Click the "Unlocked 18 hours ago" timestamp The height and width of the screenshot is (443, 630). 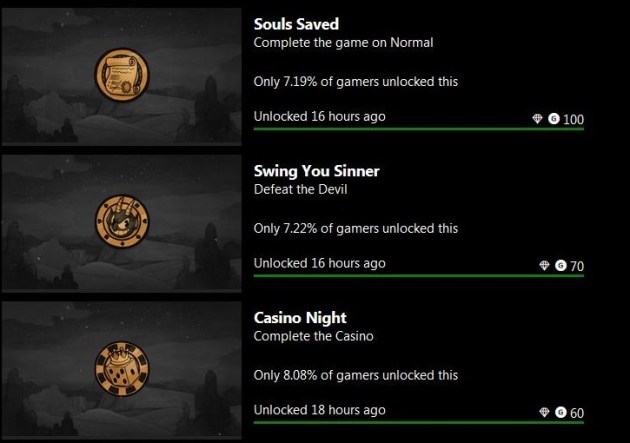pyautogui.click(x=319, y=410)
